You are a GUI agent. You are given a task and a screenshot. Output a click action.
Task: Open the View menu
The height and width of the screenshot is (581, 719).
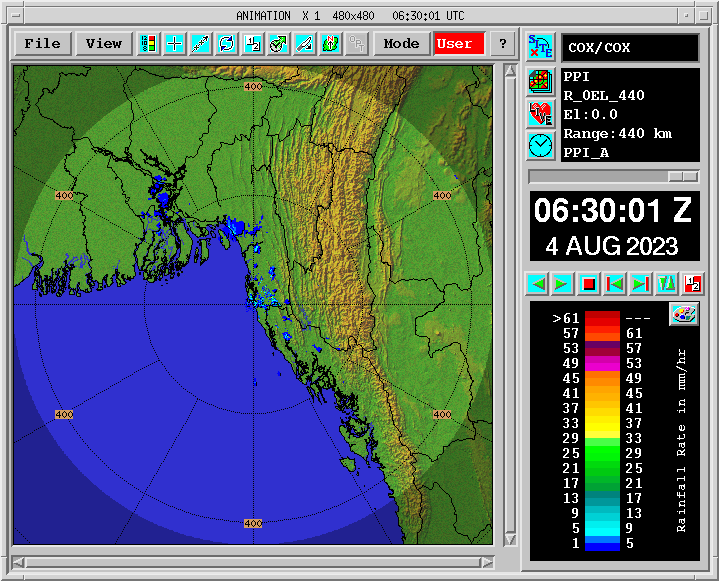pos(104,44)
